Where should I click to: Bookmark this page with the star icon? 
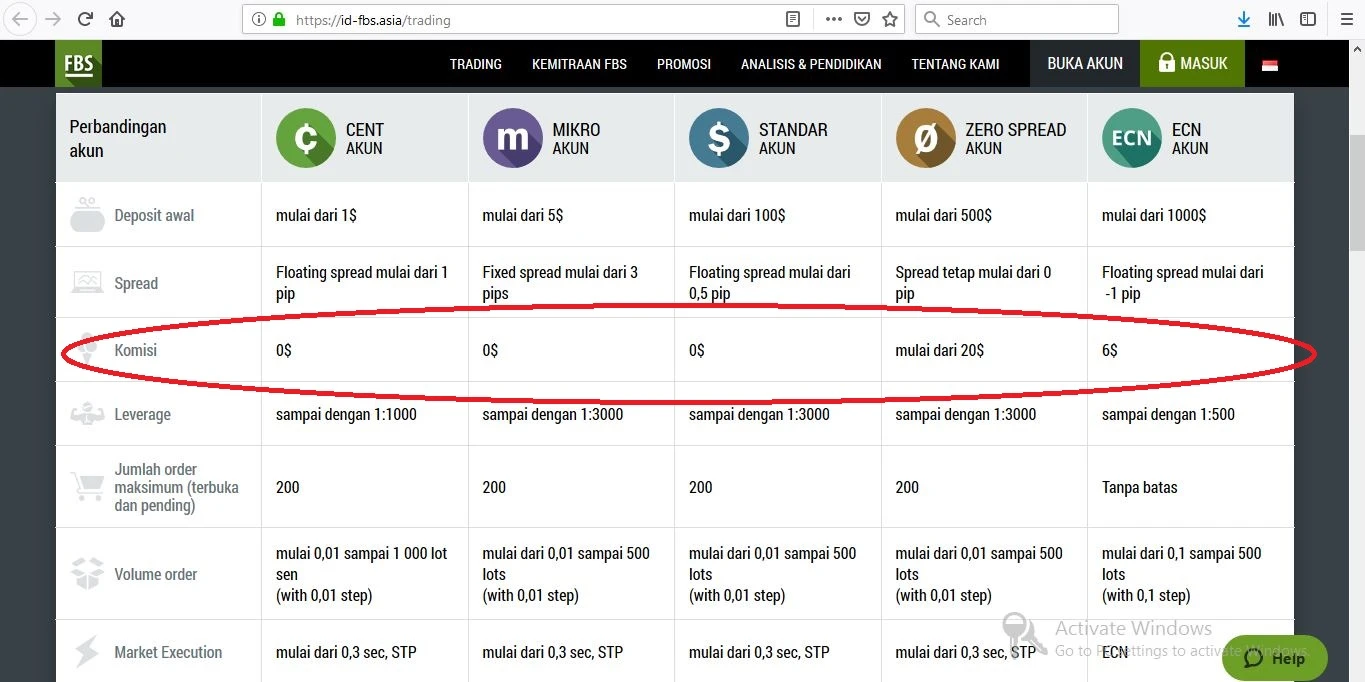(890, 19)
